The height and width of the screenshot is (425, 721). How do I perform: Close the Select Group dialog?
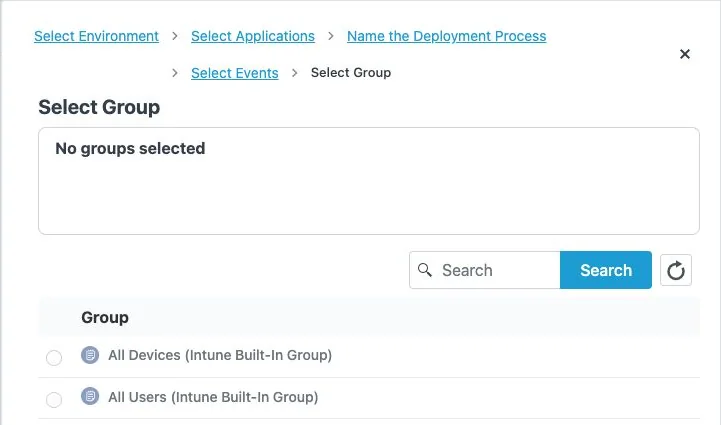(x=685, y=54)
